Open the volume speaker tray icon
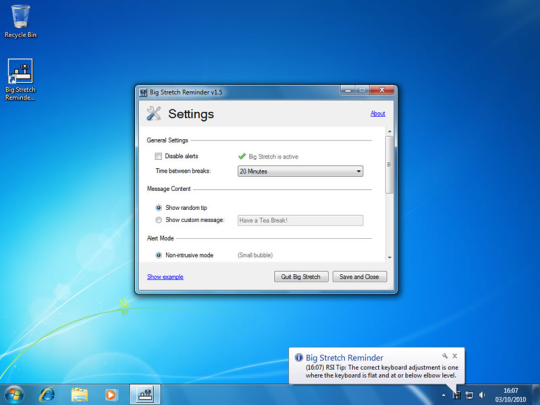540x405 pixels. point(482,395)
